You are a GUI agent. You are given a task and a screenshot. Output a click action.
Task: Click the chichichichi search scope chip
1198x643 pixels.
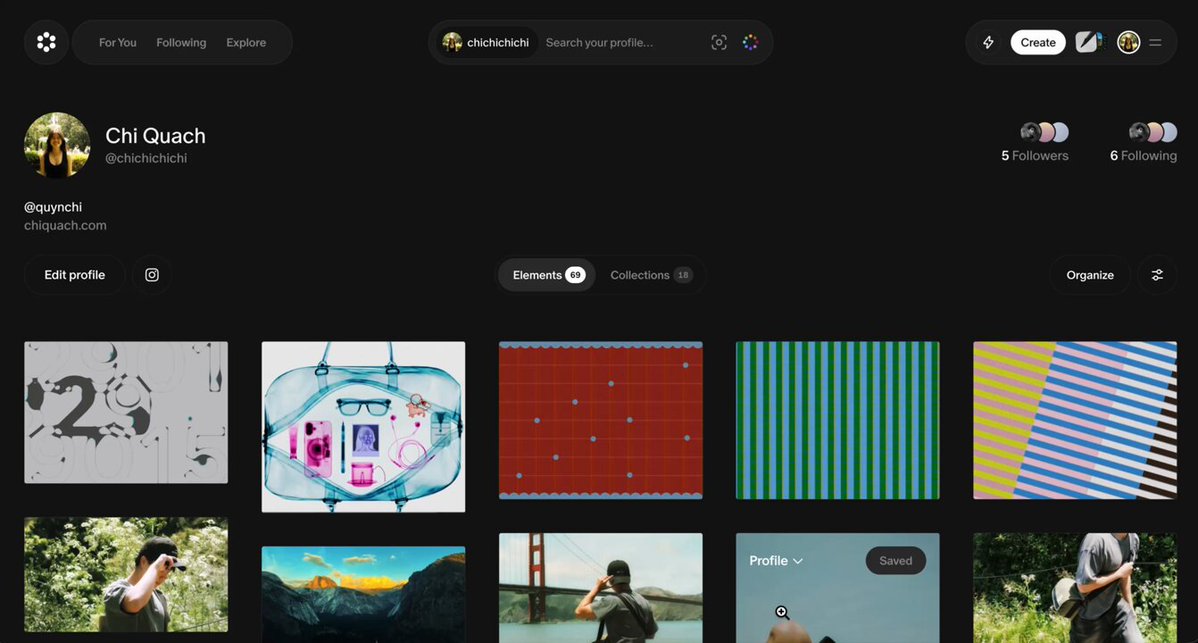[486, 43]
